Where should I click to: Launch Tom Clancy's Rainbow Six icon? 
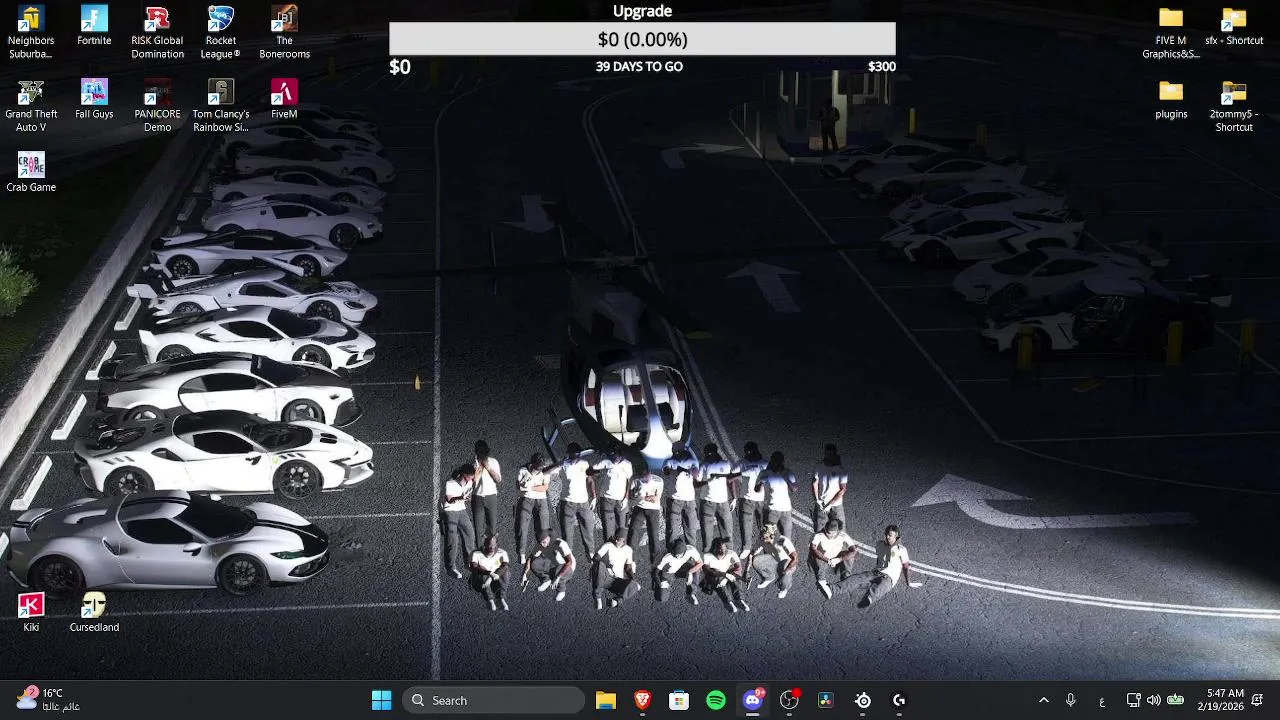coord(220,105)
